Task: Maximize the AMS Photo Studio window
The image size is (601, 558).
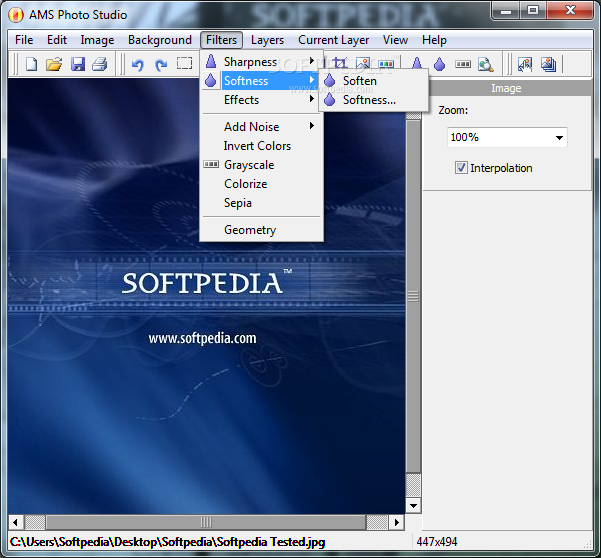Action: 533,10
